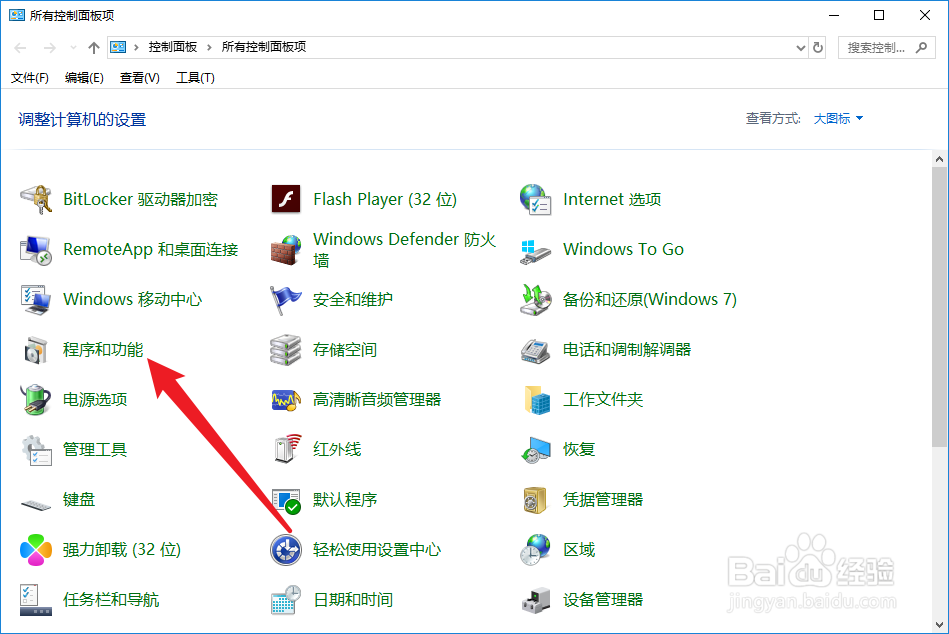
Task: Expand the 大图标 view mode dropdown
Action: point(838,119)
